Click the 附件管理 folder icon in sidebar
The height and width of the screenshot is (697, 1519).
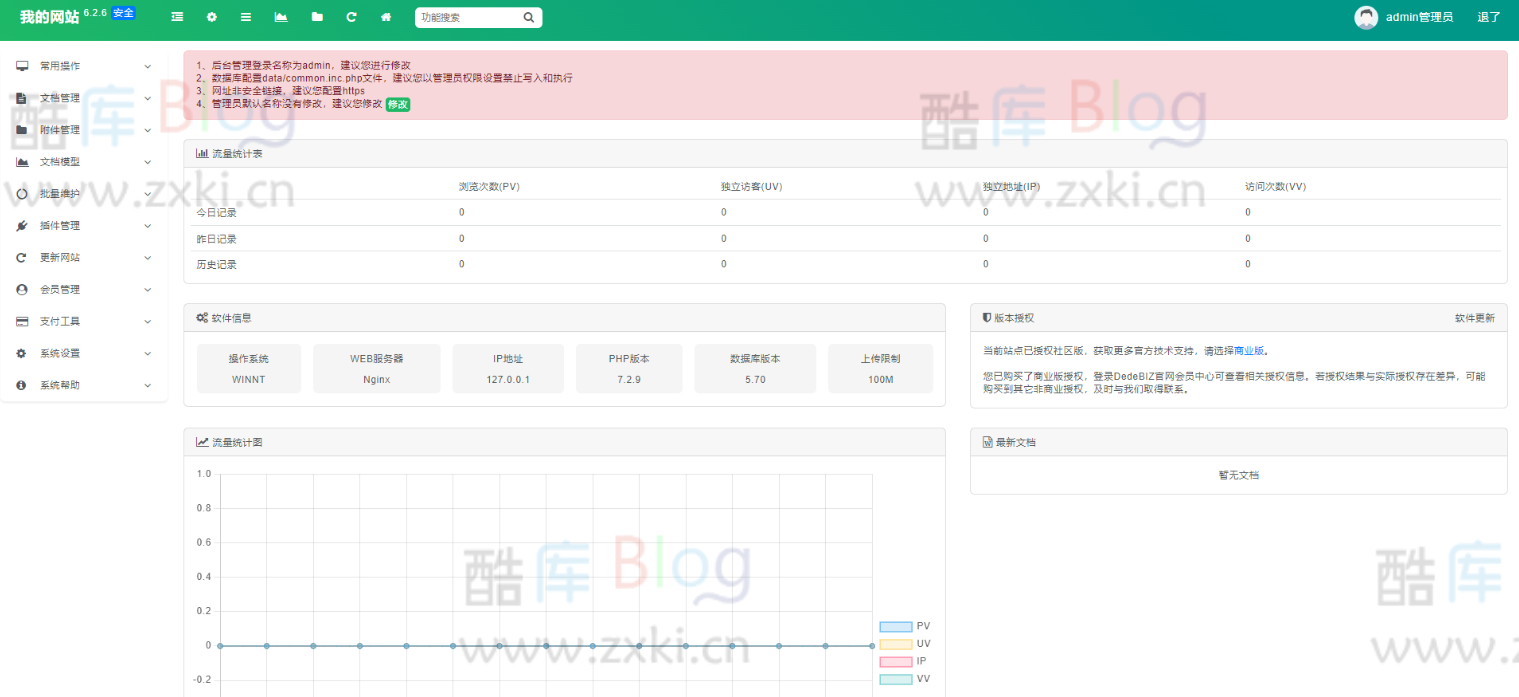coord(20,129)
